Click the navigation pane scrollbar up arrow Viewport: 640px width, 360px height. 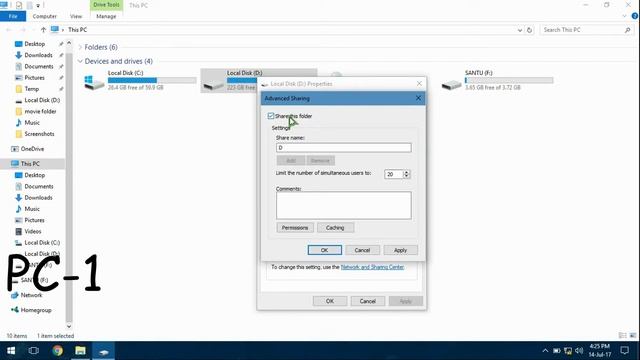[x=69, y=42]
